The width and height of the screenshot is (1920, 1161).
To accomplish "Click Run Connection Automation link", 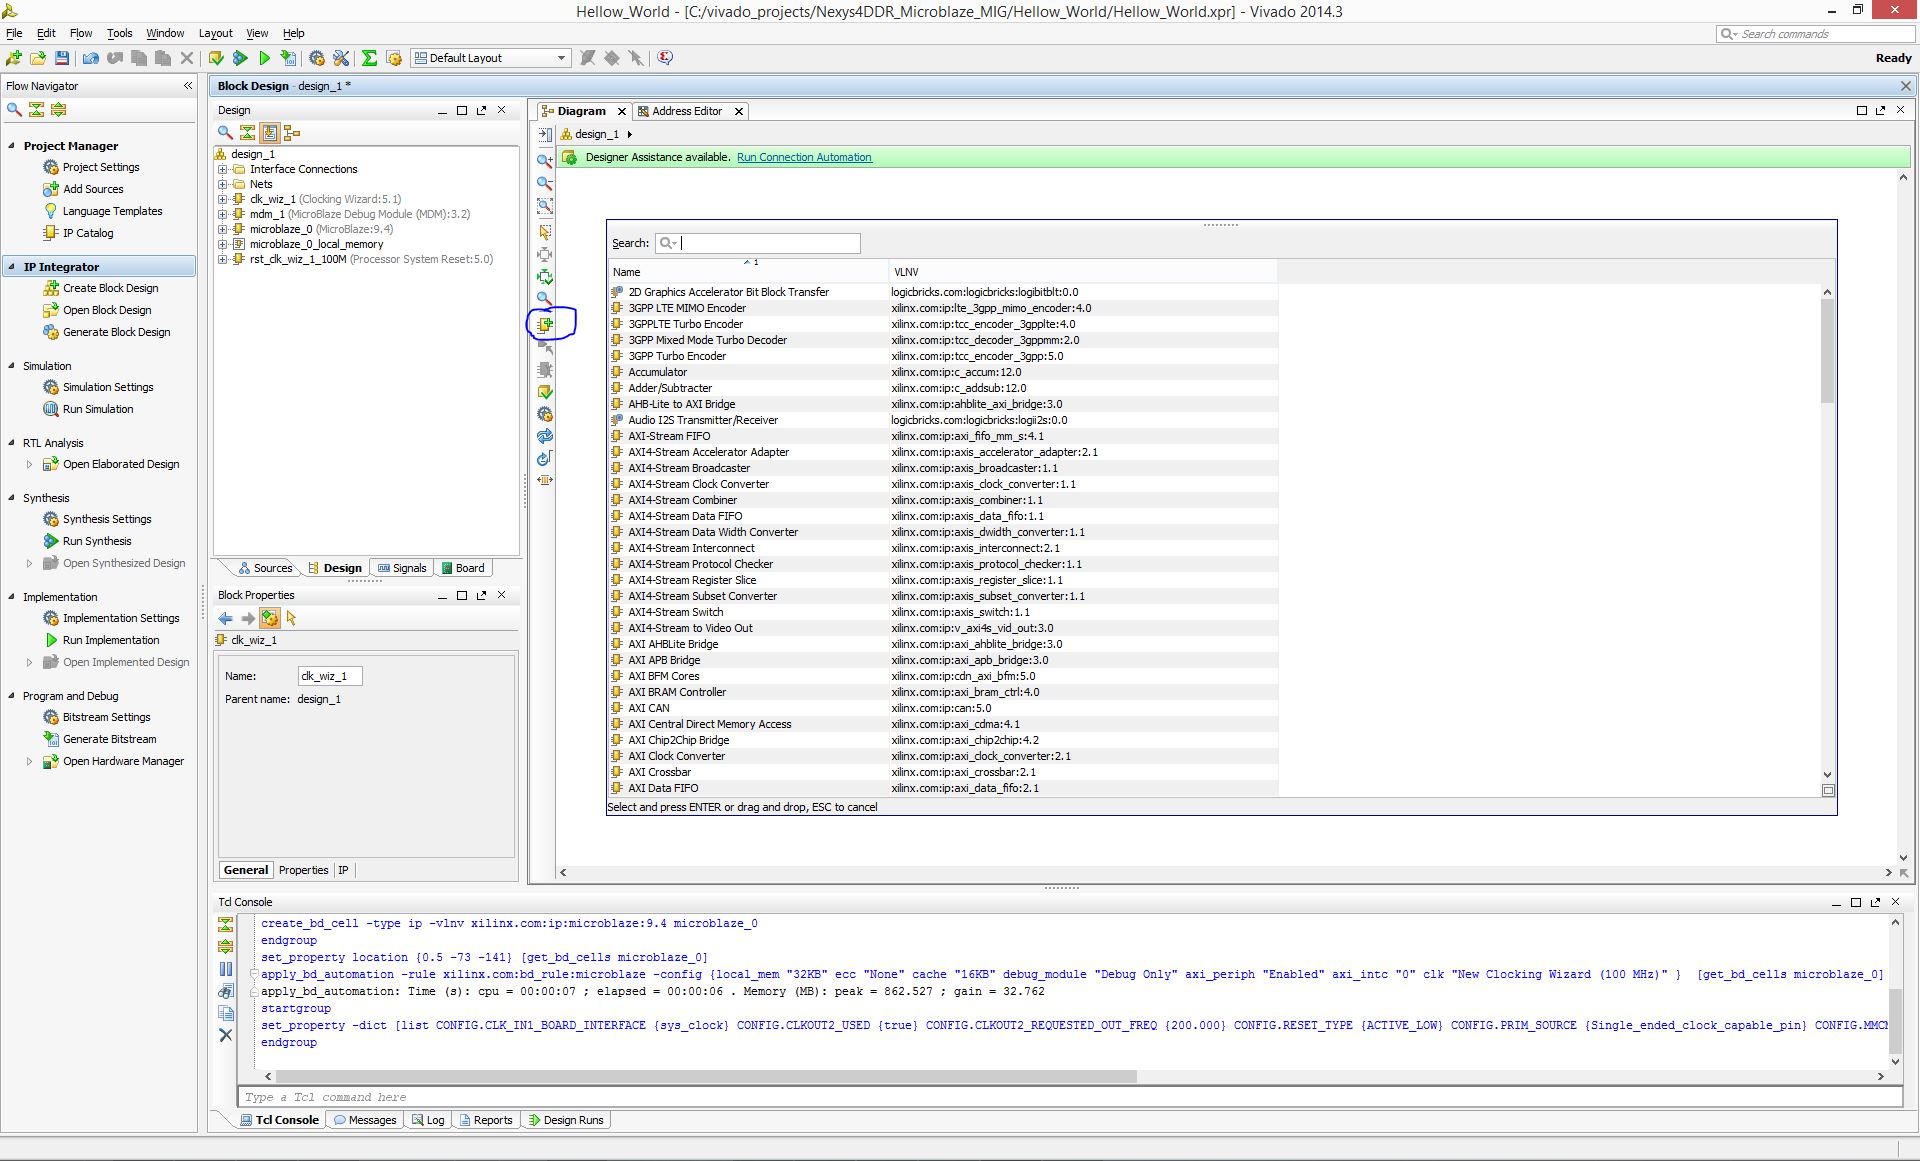I will point(804,157).
